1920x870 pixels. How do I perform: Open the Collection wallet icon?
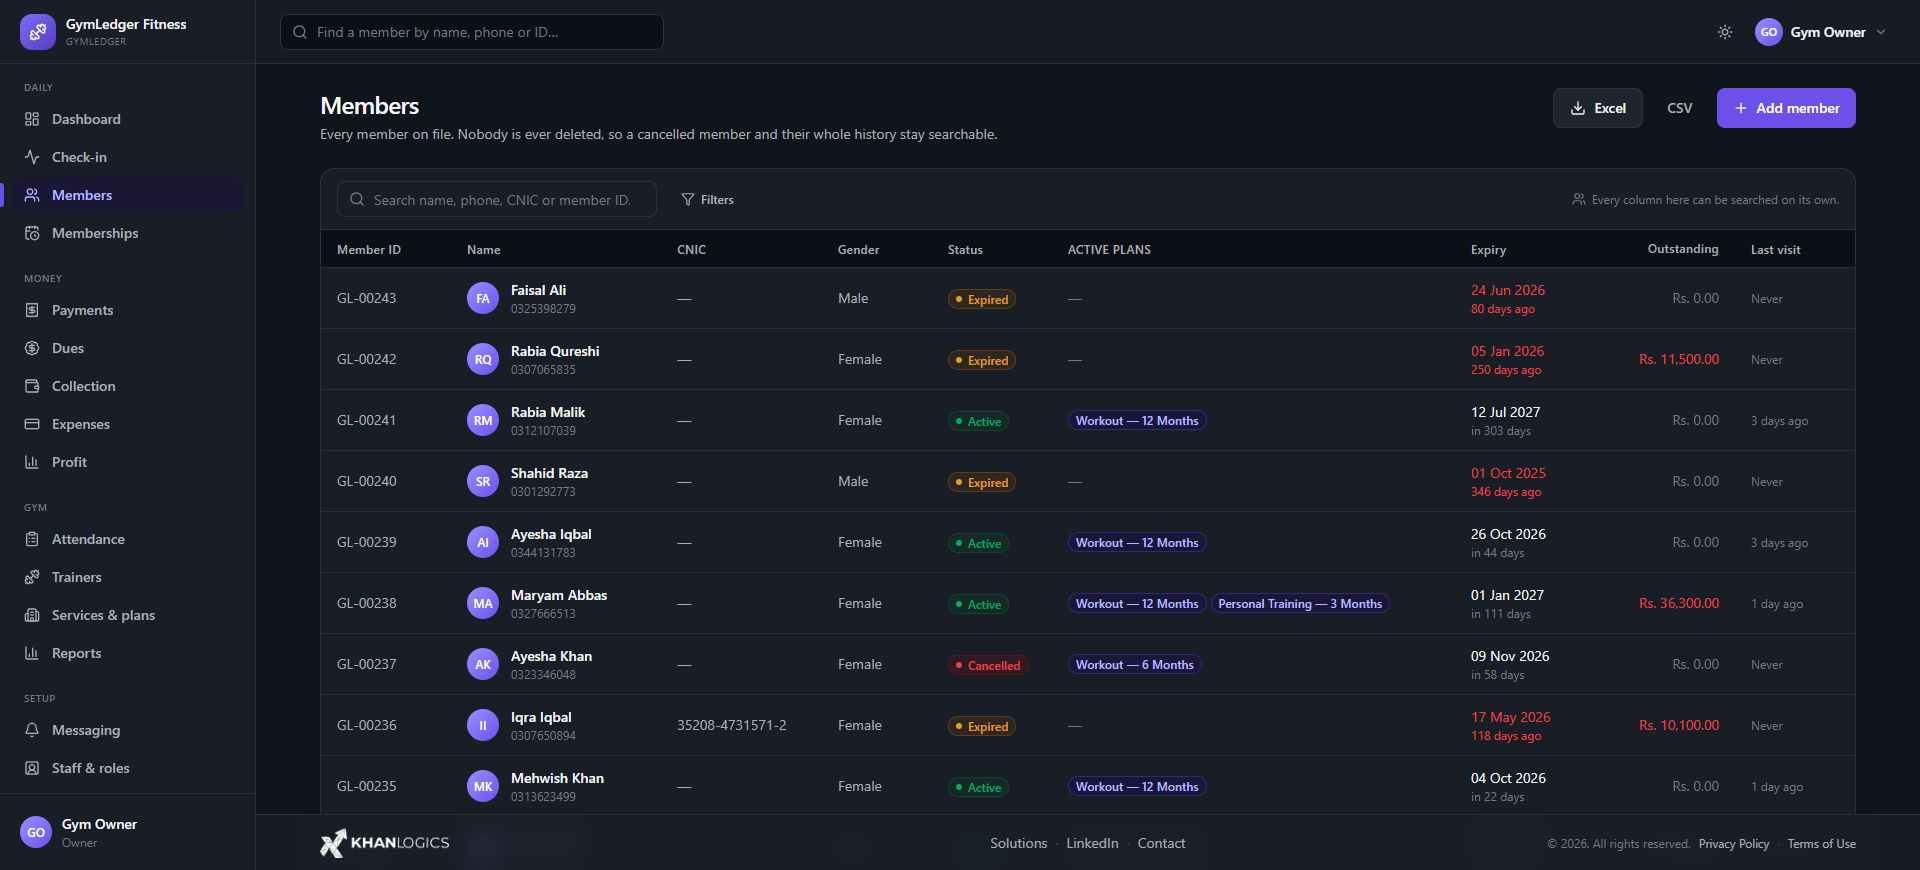(x=32, y=386)
